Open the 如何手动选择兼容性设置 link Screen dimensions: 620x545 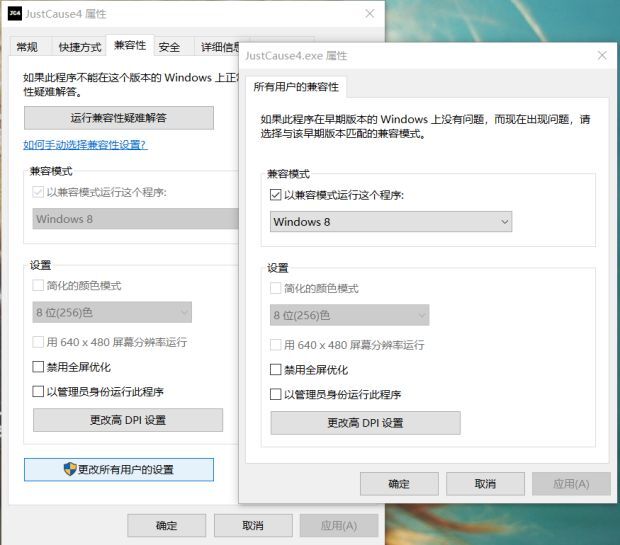[x=85, y=145]
